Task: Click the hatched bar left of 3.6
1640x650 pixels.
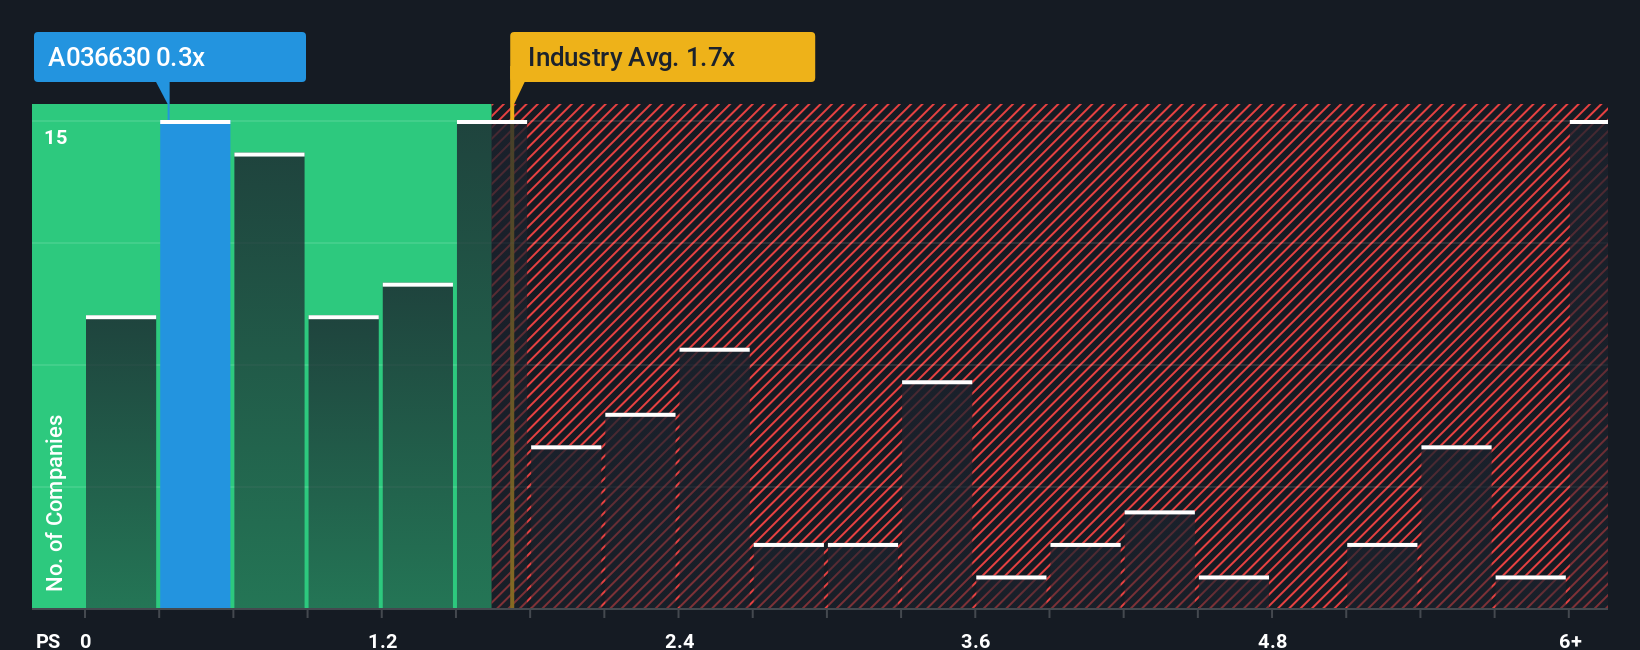Action: tap(937, 494)
